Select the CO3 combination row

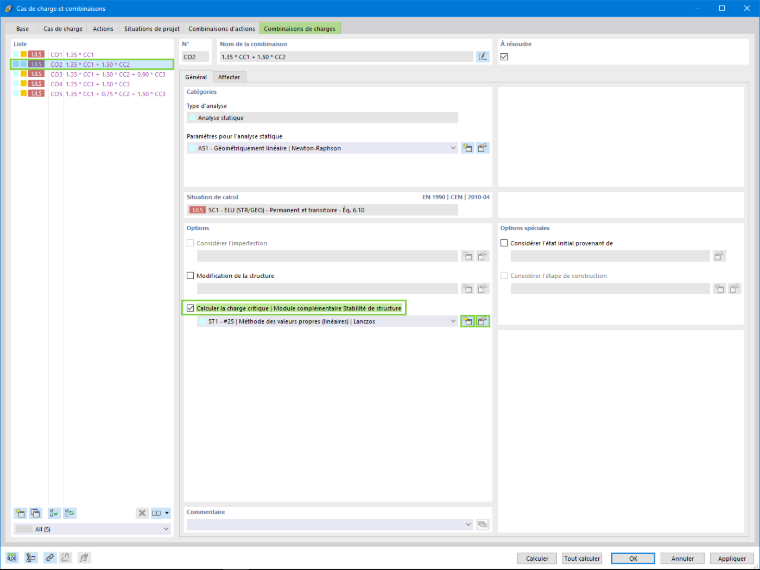(92, 74)
